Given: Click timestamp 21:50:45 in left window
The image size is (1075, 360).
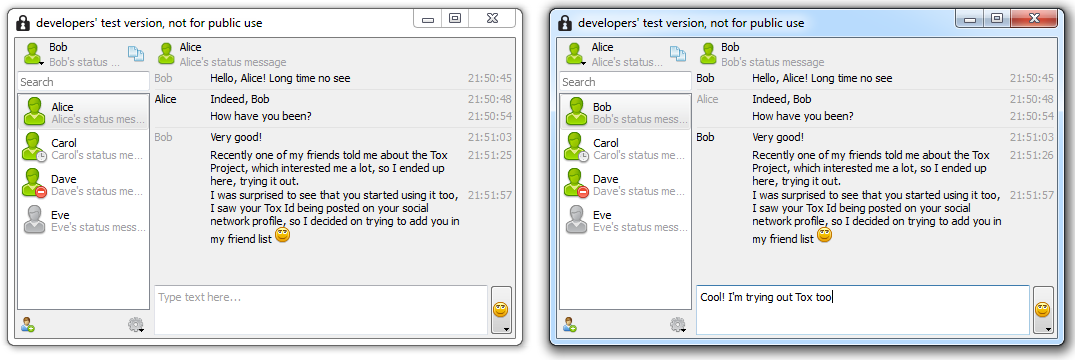Looking at the screenshot, I should [x=490, y=78].
